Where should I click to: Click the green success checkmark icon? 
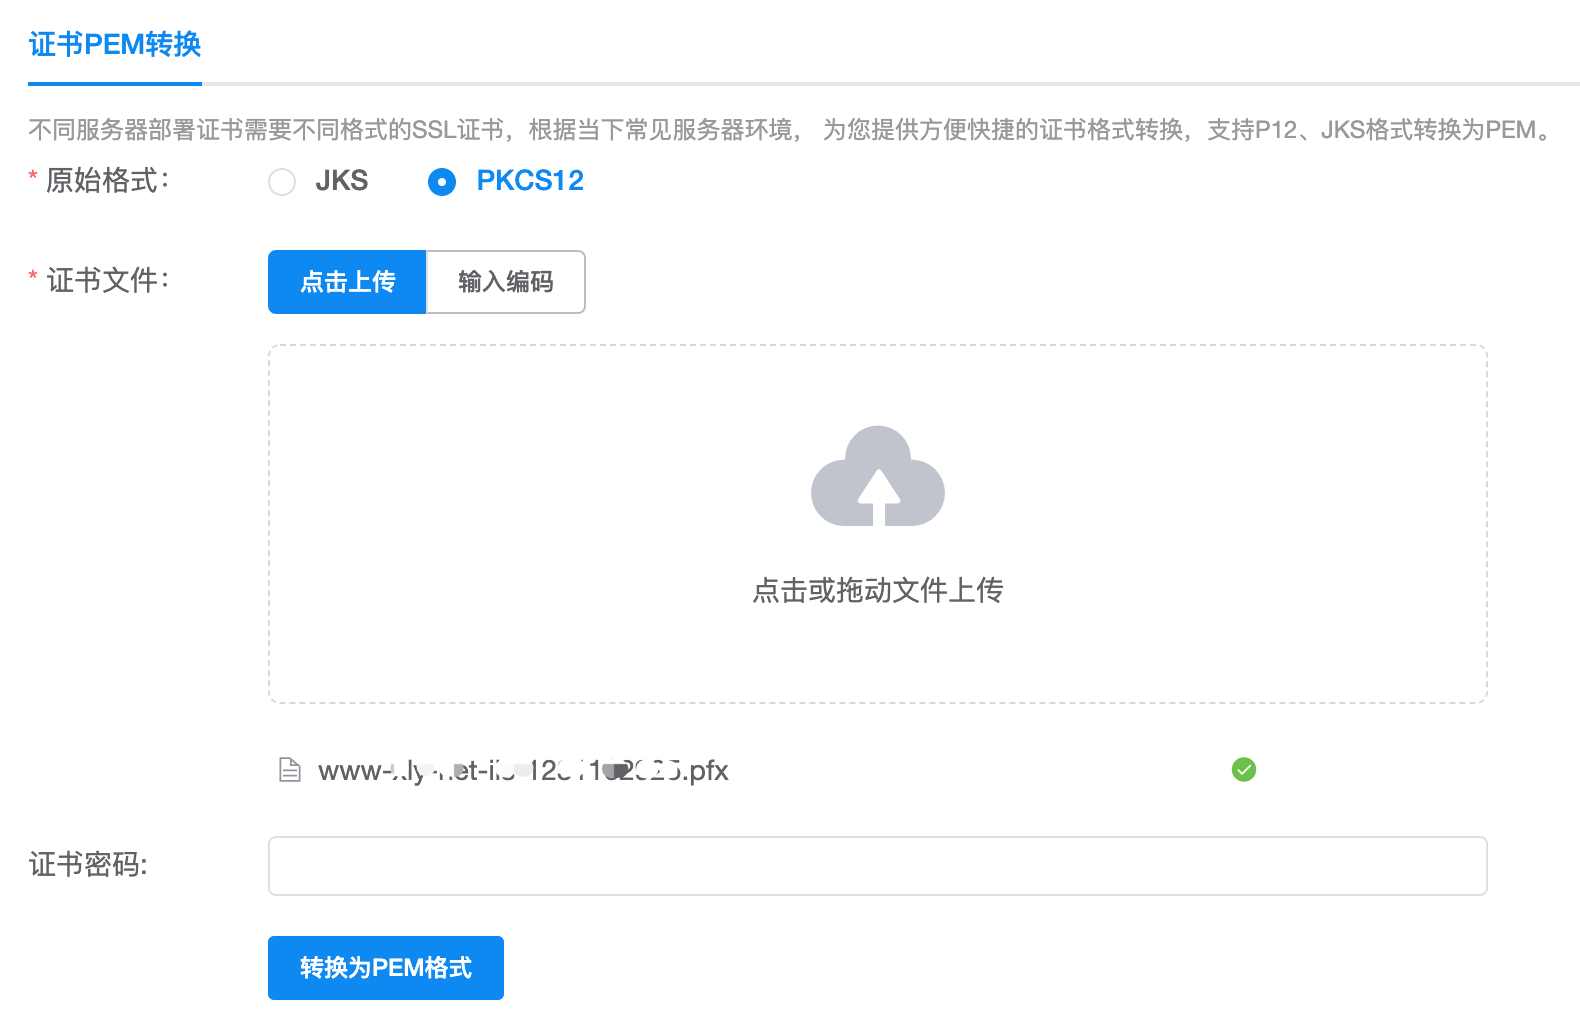coord(1243,769)
